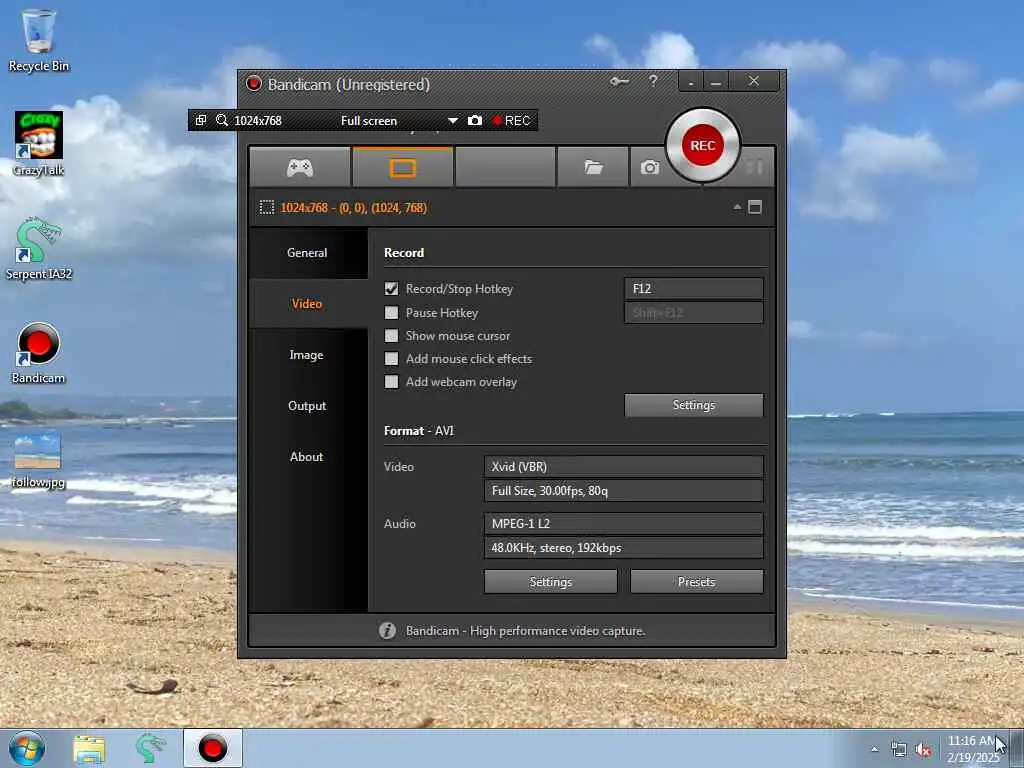
Task: Open the output folder icon
Action: (593, 168)
